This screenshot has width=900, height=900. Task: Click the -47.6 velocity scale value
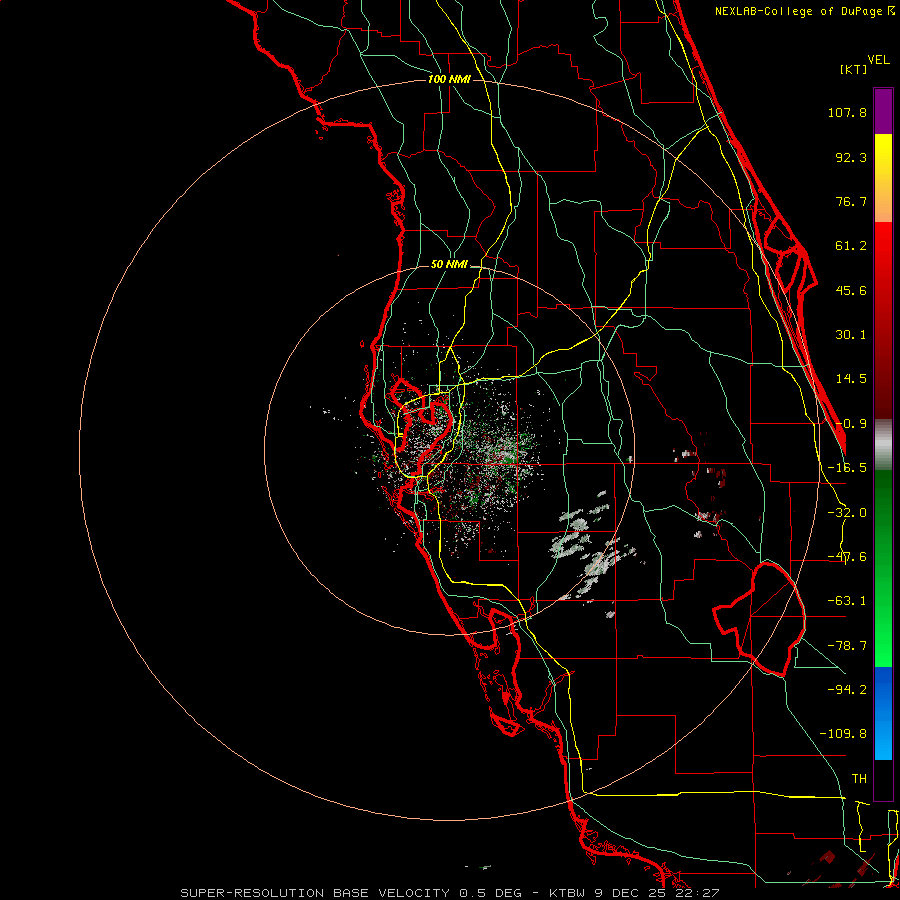pos(847,557)
